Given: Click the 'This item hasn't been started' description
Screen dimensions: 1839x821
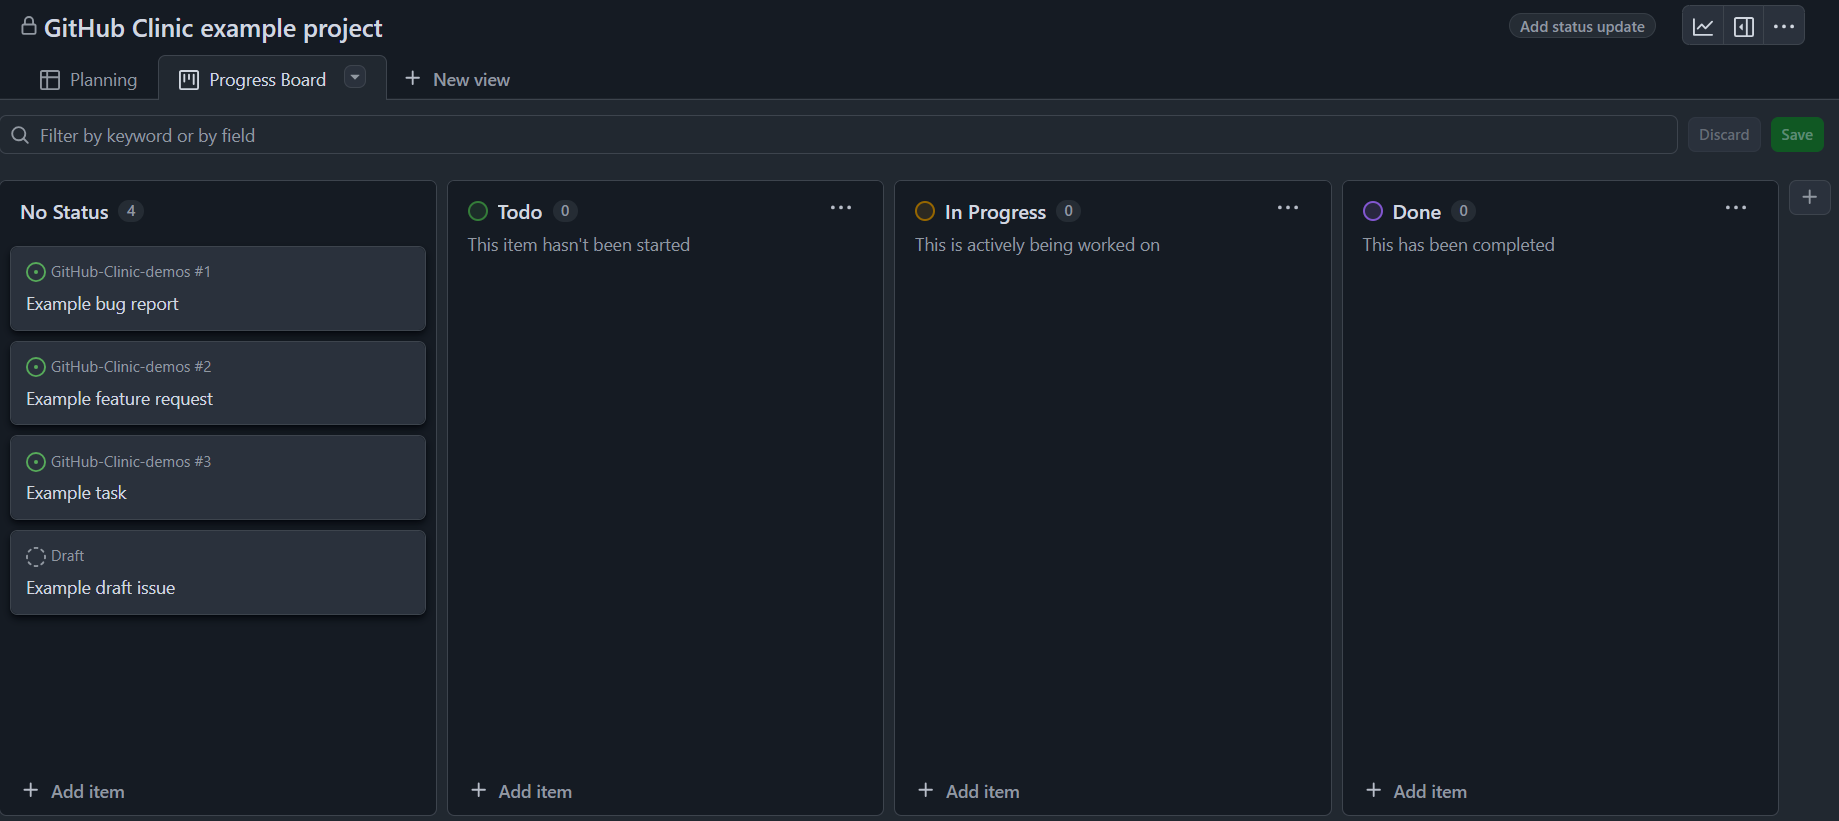Looking at the screenshot, I should tap(579, 245).
